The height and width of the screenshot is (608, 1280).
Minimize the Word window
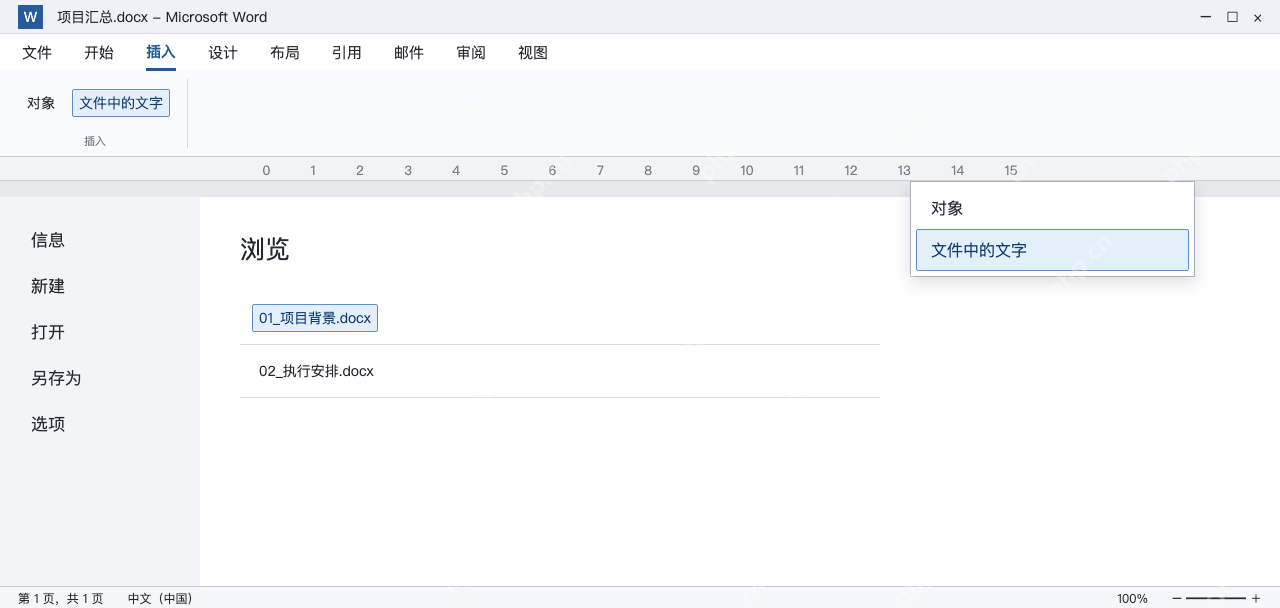coord(1207,17)
